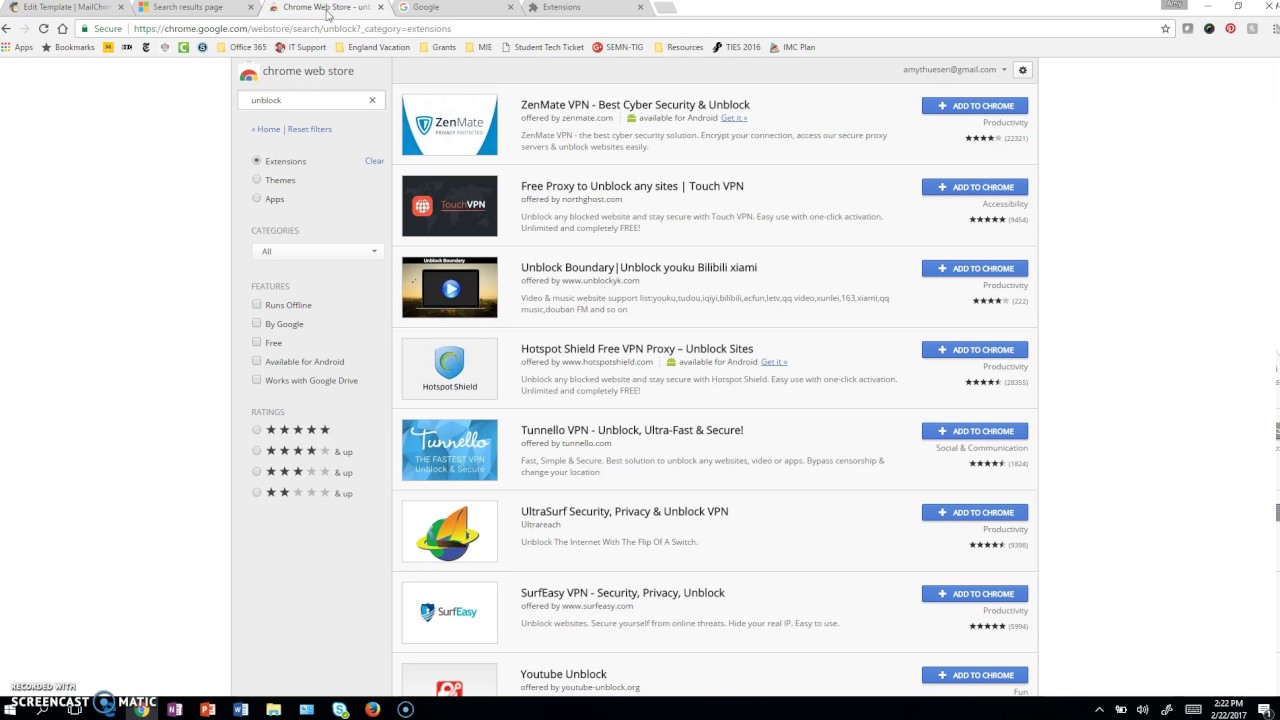Click the Home link in sidebar
Screen dimensions: 1280x720
266,129
